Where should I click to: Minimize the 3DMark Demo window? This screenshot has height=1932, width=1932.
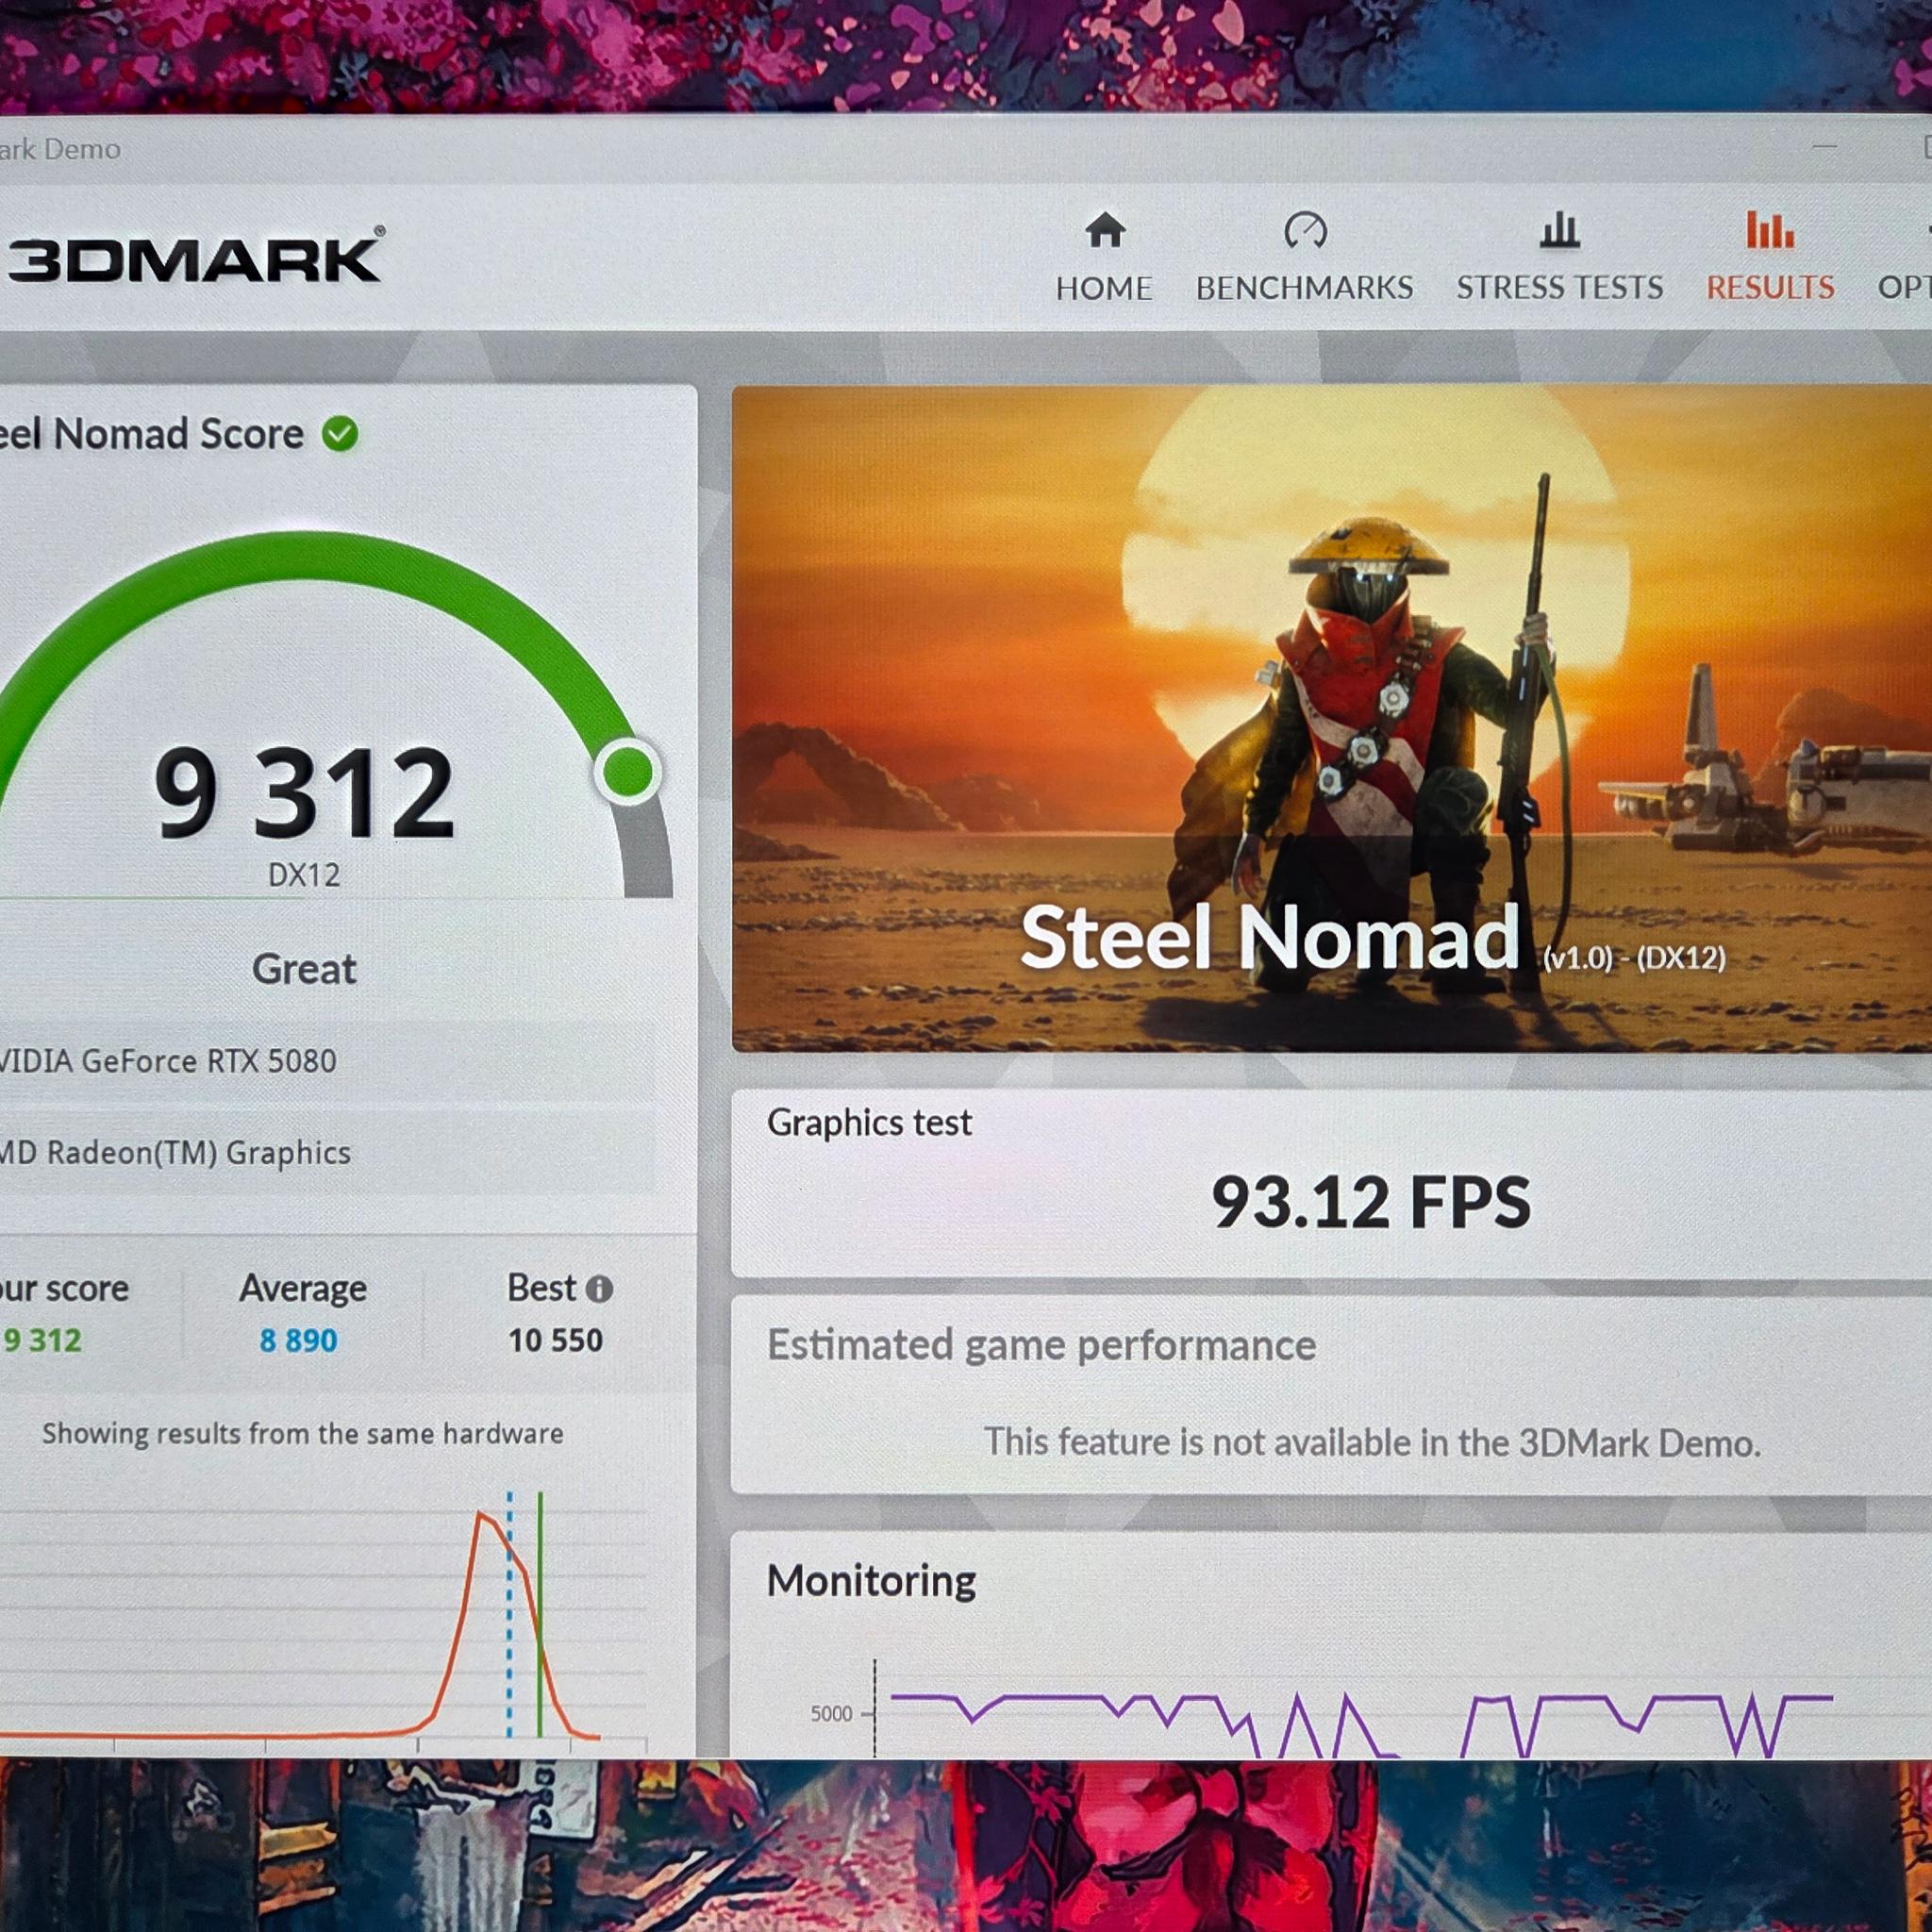(1825, 146)
